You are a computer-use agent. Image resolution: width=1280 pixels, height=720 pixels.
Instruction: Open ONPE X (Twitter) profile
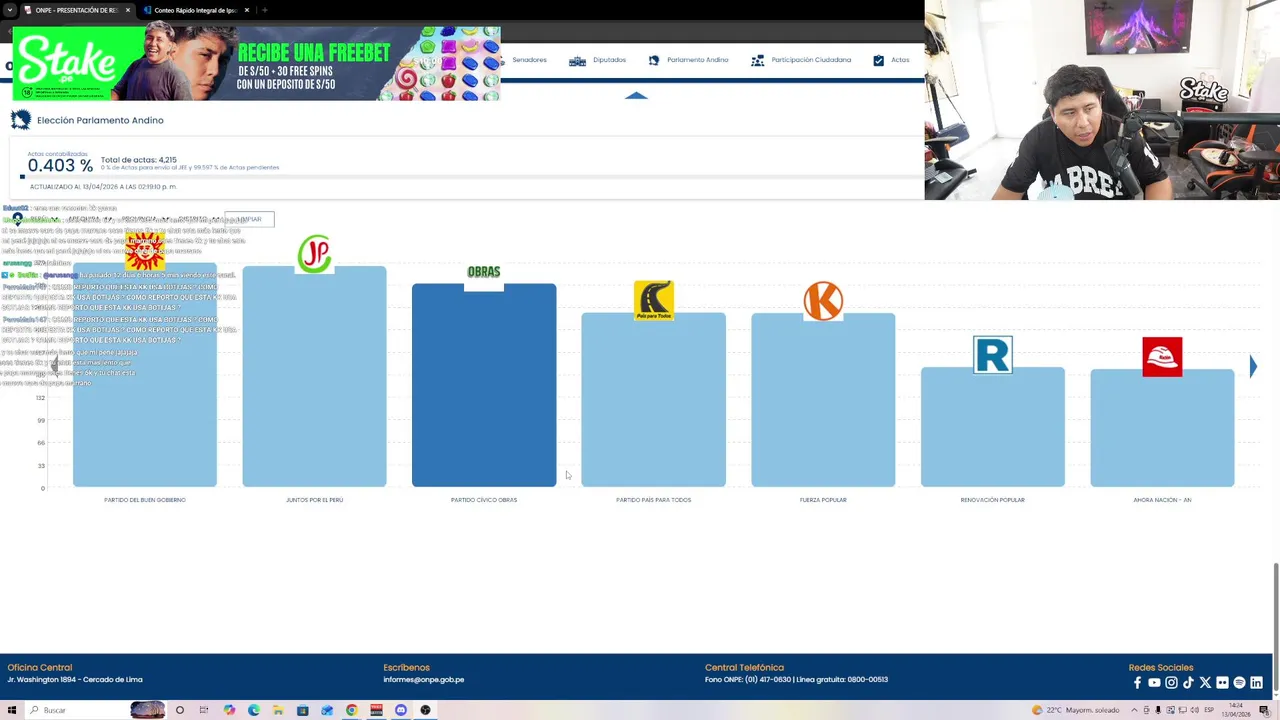[x=1205, y=683]
